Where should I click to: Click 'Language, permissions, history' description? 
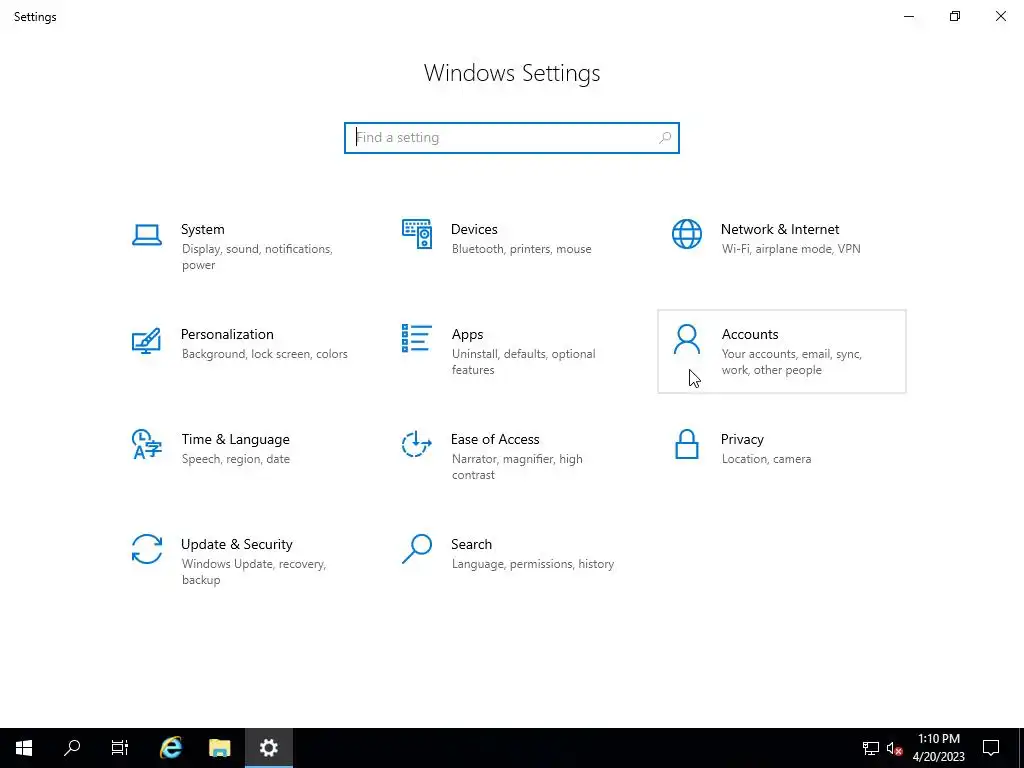pyautogui.click(x=533, y=564)
